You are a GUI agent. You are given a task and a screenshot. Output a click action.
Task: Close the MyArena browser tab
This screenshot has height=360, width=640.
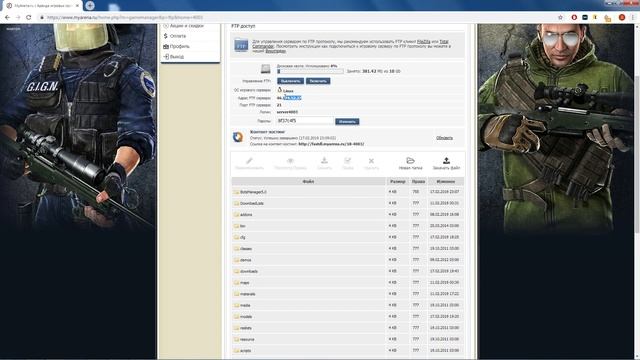(x=77, y=6)
